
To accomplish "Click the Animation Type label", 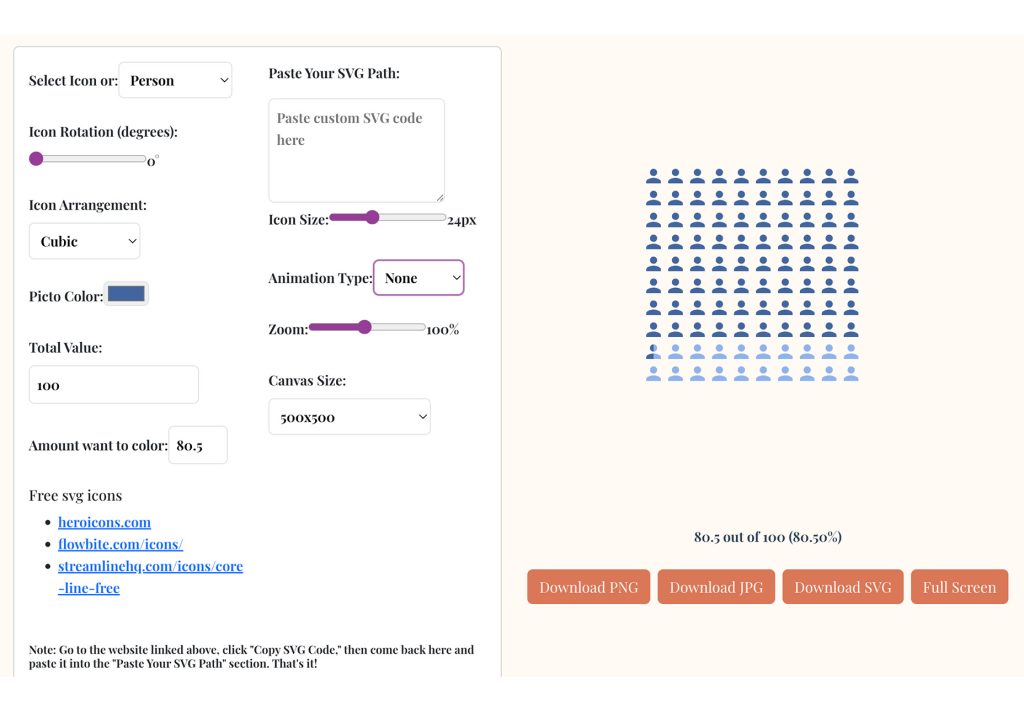I will click(x=320, y=278).
